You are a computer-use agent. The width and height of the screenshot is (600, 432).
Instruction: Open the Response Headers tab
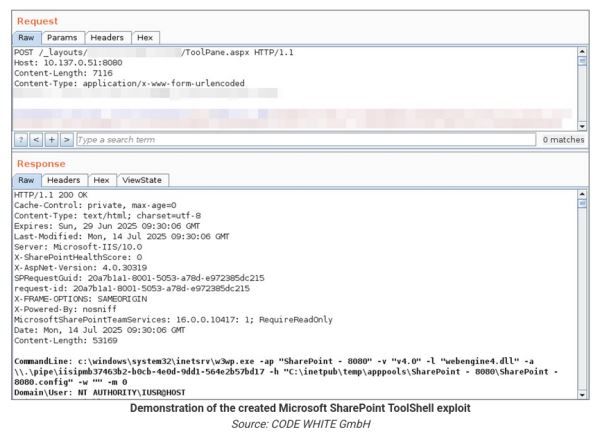point(64,180)
